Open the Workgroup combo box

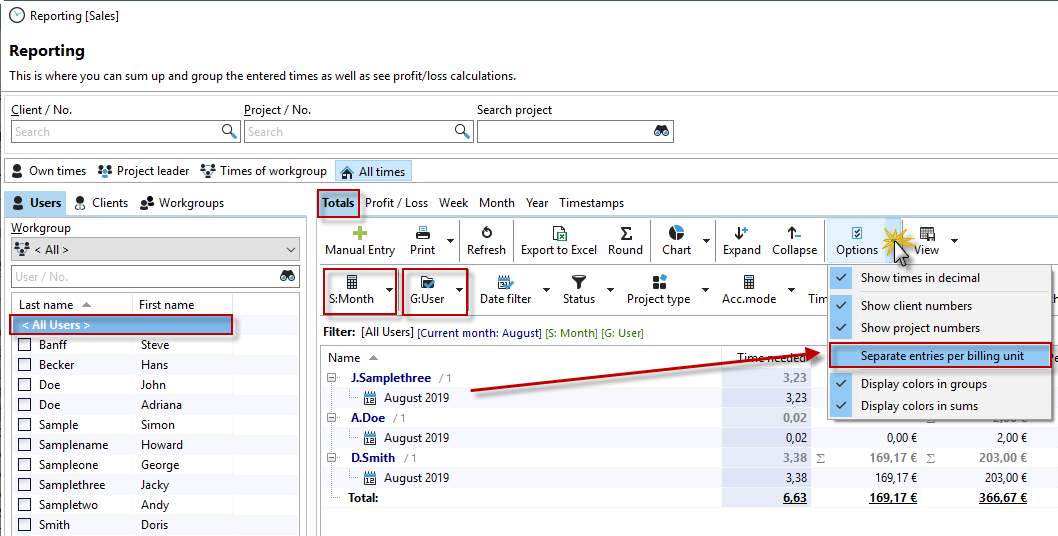tap(155, 250)
